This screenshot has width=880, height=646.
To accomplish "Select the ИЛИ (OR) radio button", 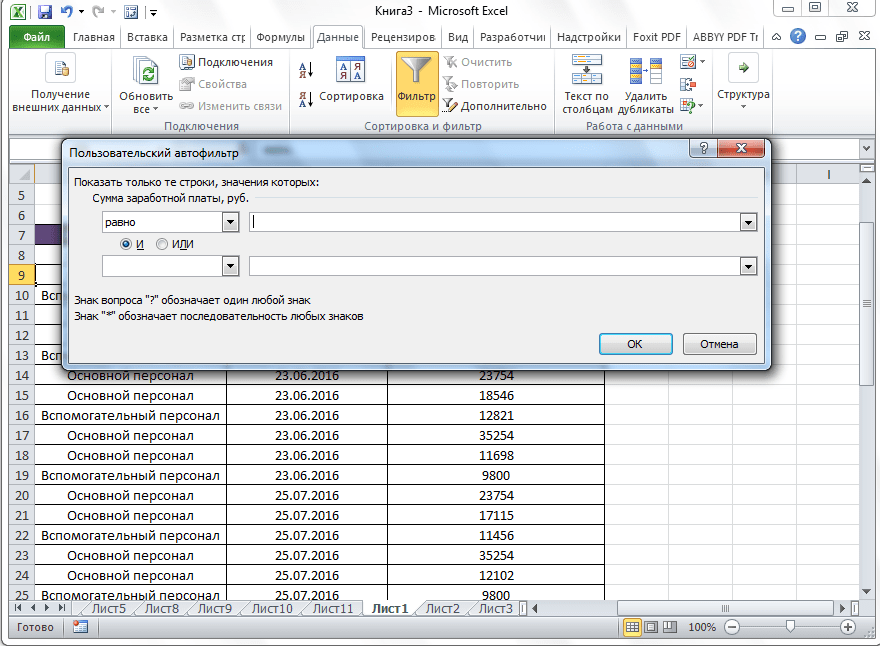I will click(162, 244).
